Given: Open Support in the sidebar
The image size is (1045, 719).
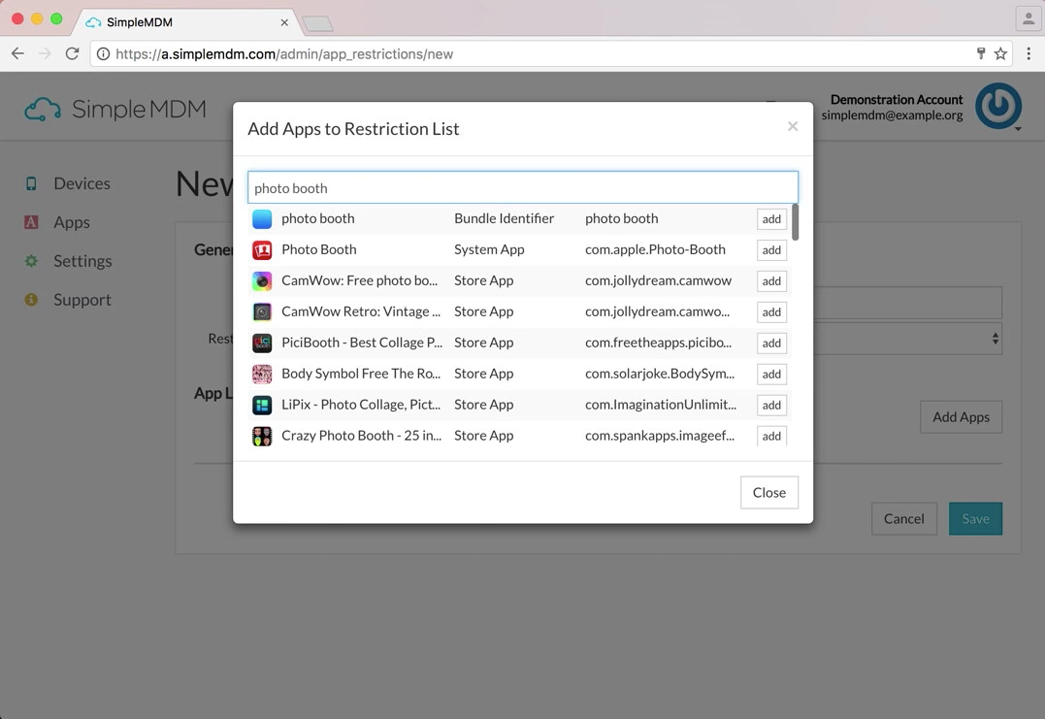Looking at the screenshot, I should (82, 300).
